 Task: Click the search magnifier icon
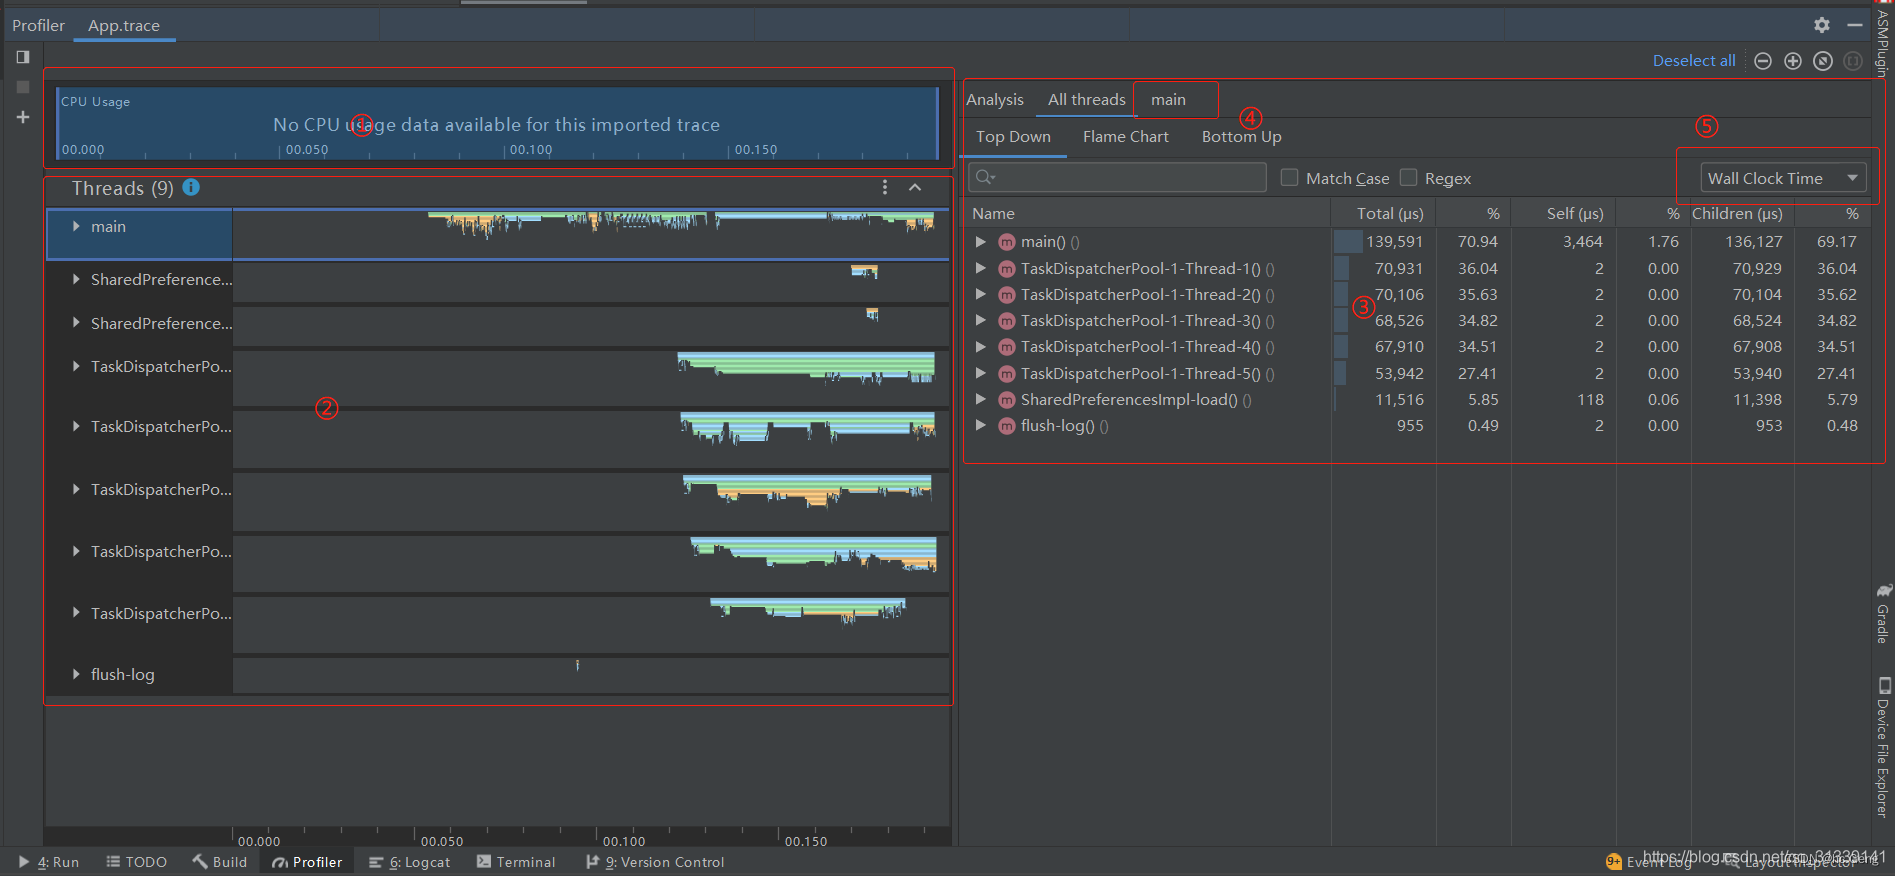985,178
